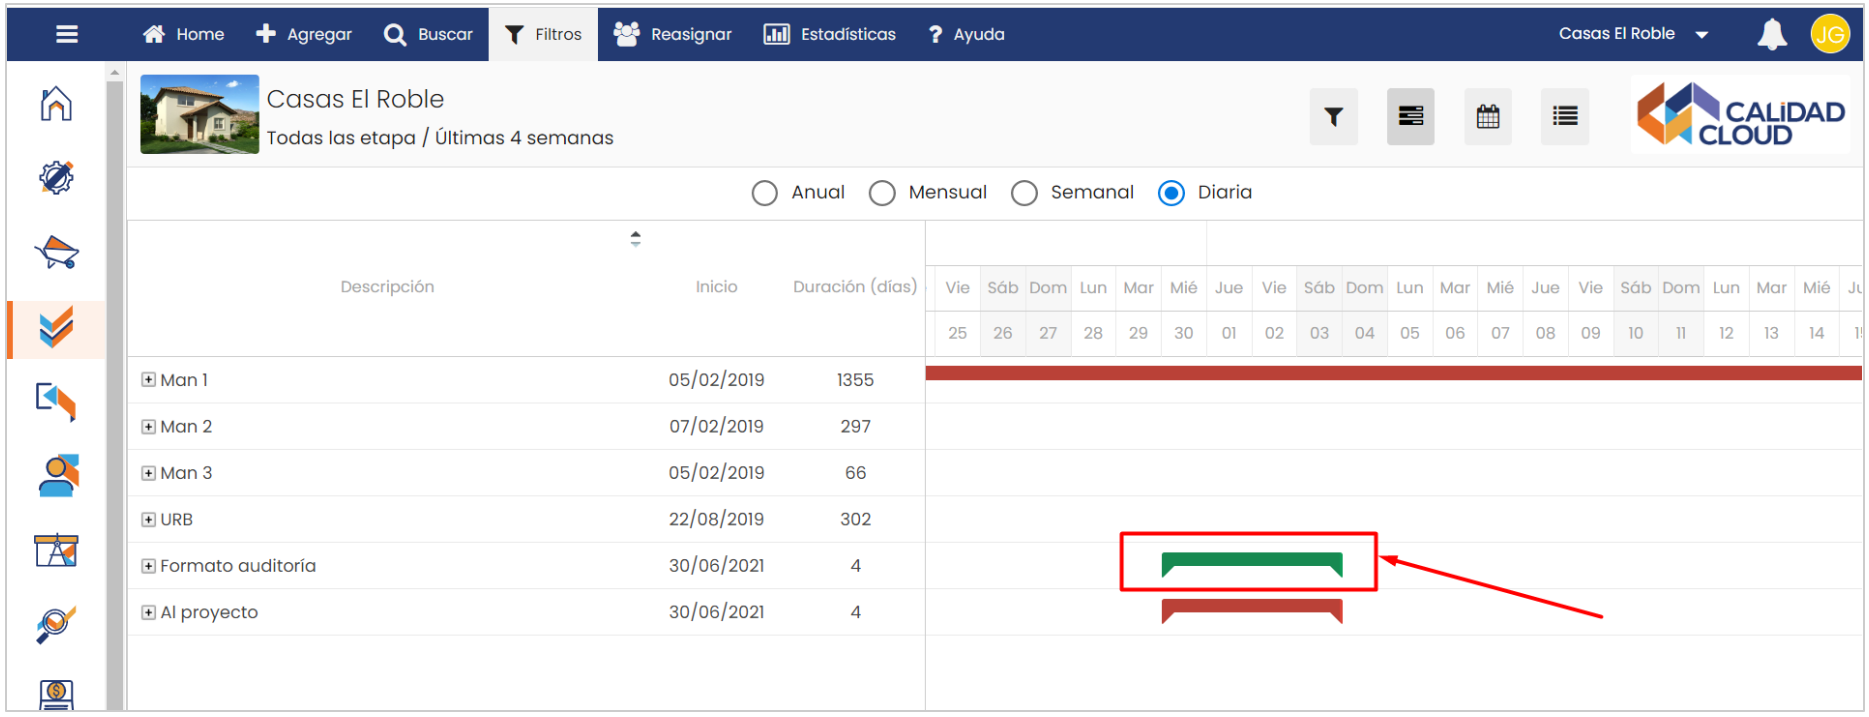This screenshot has height=717, width=1869.
Task: Open the wheelbarrow sidebar icon
Action: (57, 252)
